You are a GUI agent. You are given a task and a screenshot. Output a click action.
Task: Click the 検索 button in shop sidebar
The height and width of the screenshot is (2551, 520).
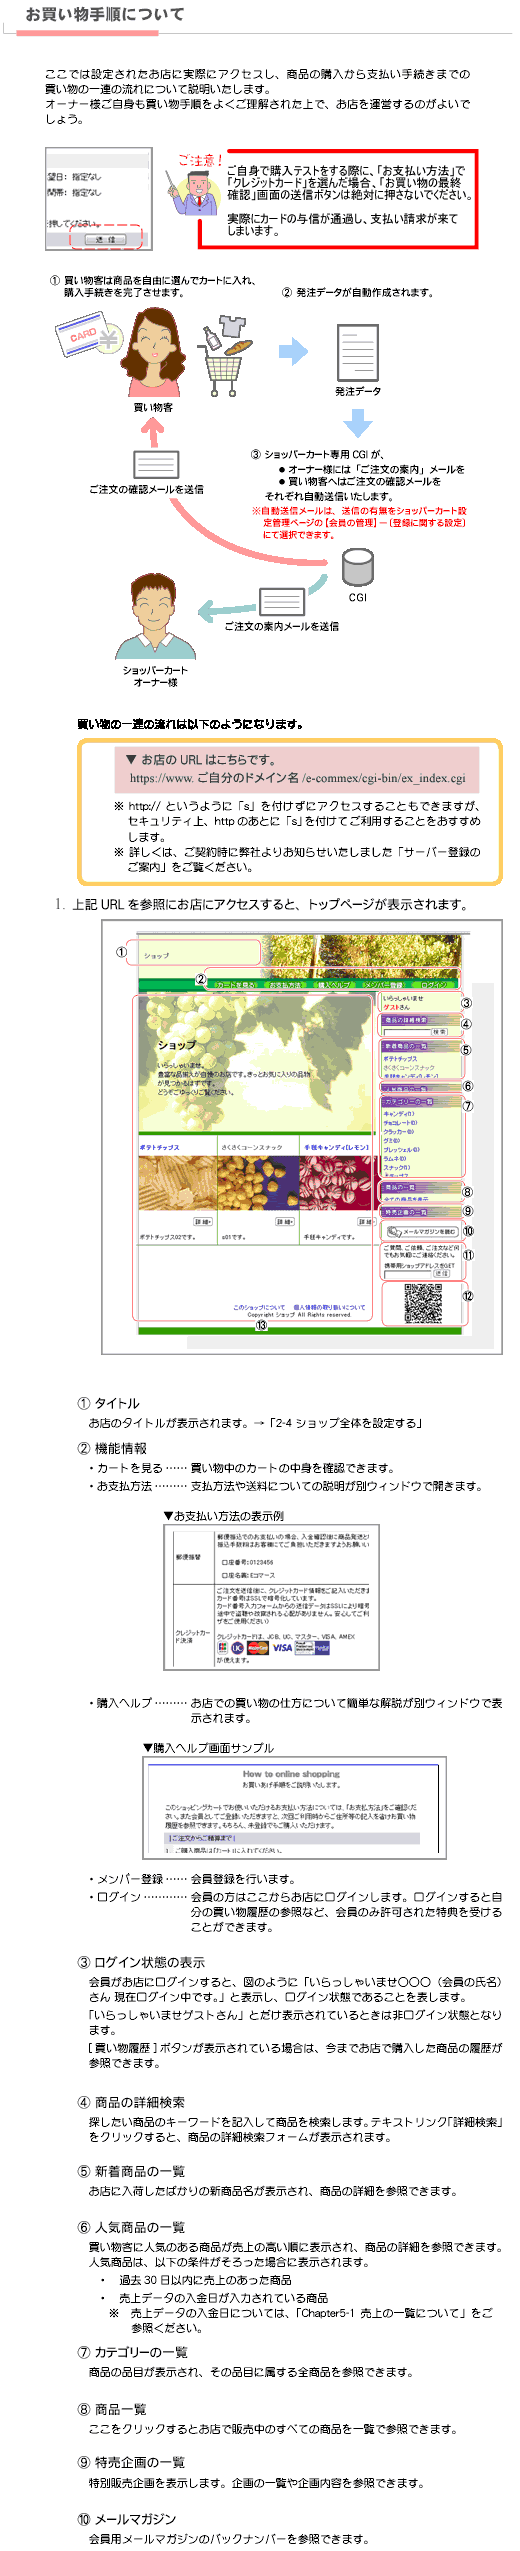point(440,1031)
